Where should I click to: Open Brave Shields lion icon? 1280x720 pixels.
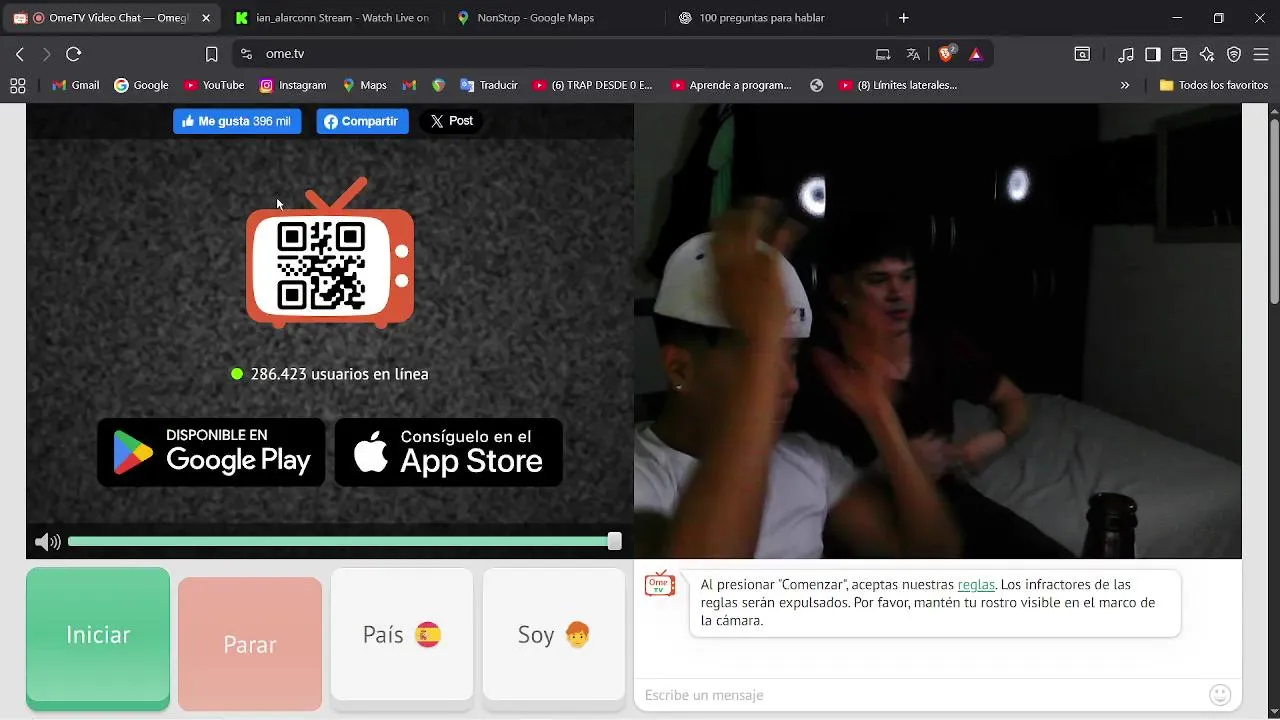pos(946,54)
